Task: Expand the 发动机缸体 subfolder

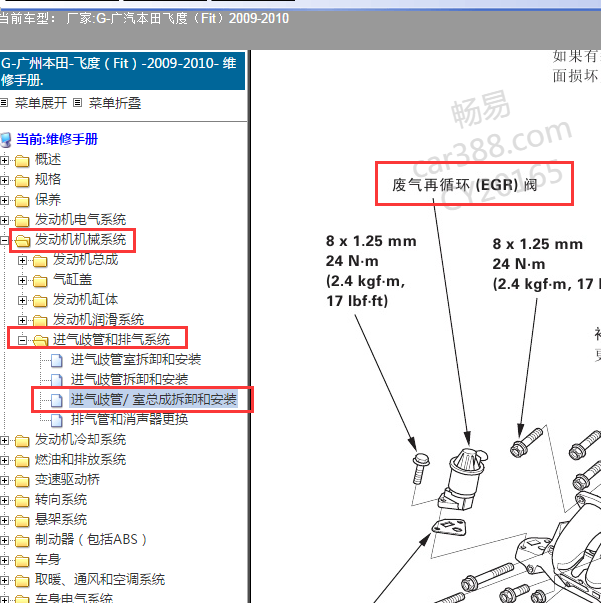Action: [x=22, y=300]
